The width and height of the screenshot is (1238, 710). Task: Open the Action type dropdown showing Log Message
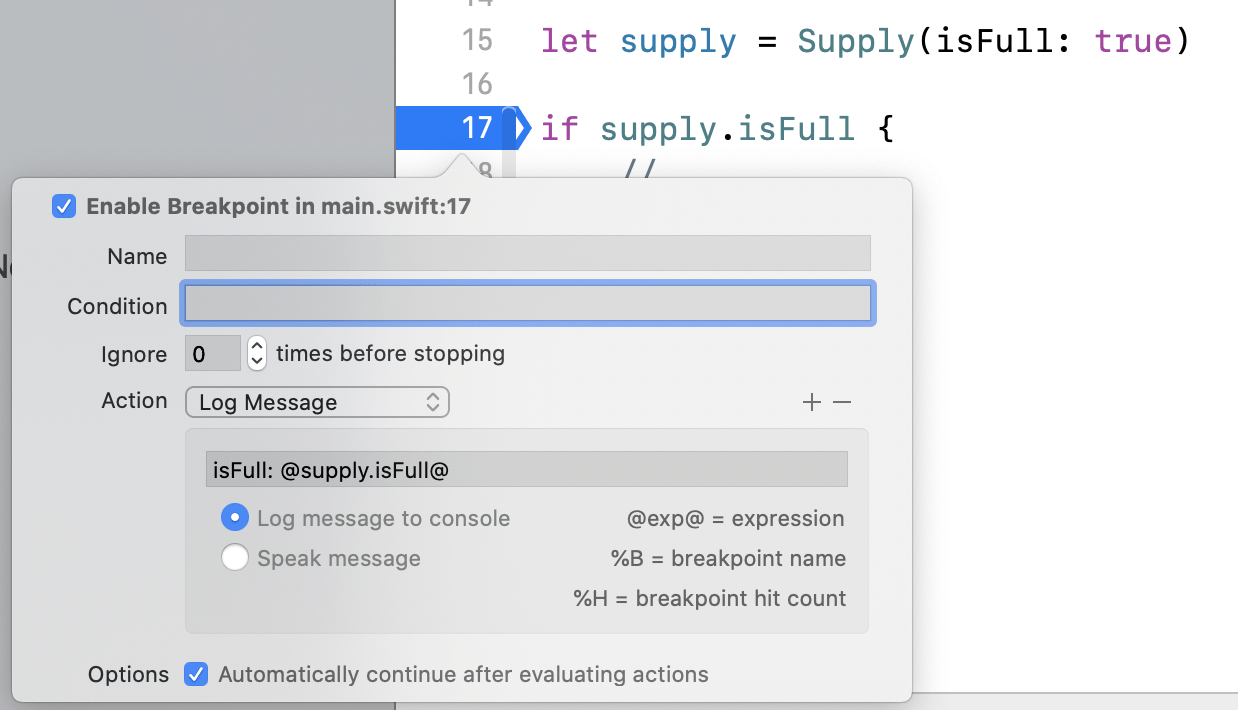coord(317,402)
